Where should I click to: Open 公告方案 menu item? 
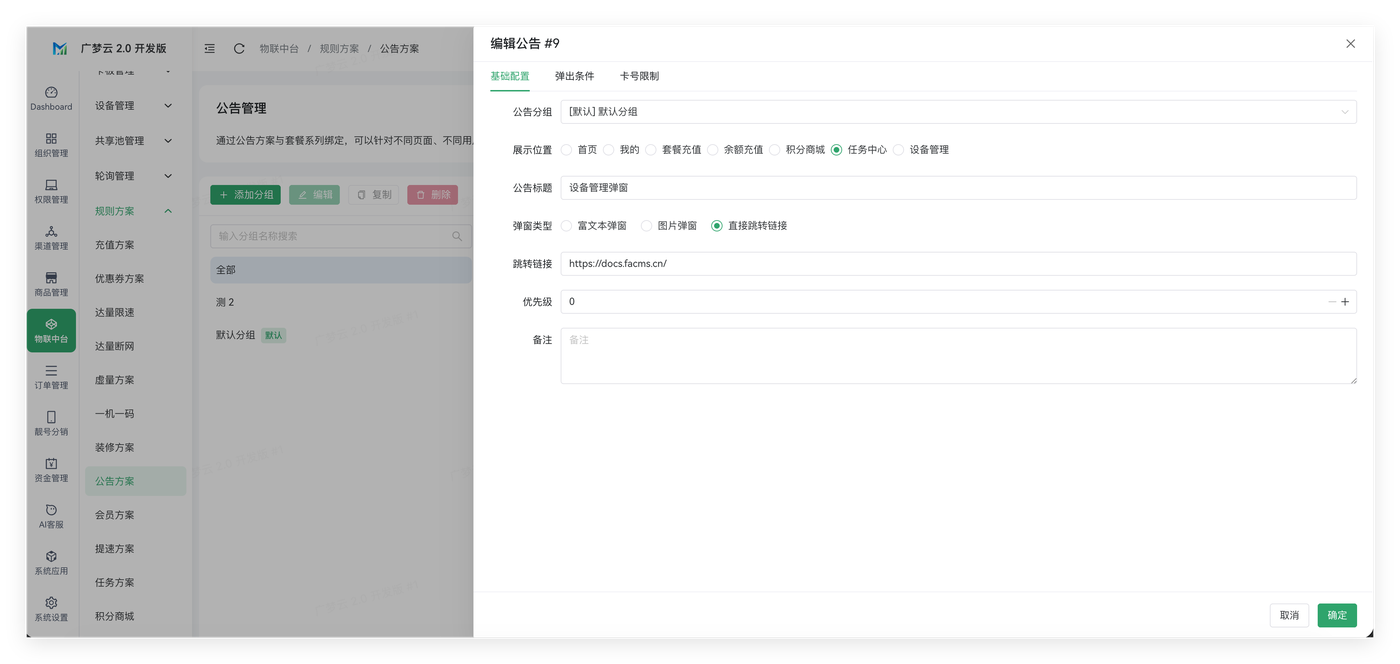[135, 481]
